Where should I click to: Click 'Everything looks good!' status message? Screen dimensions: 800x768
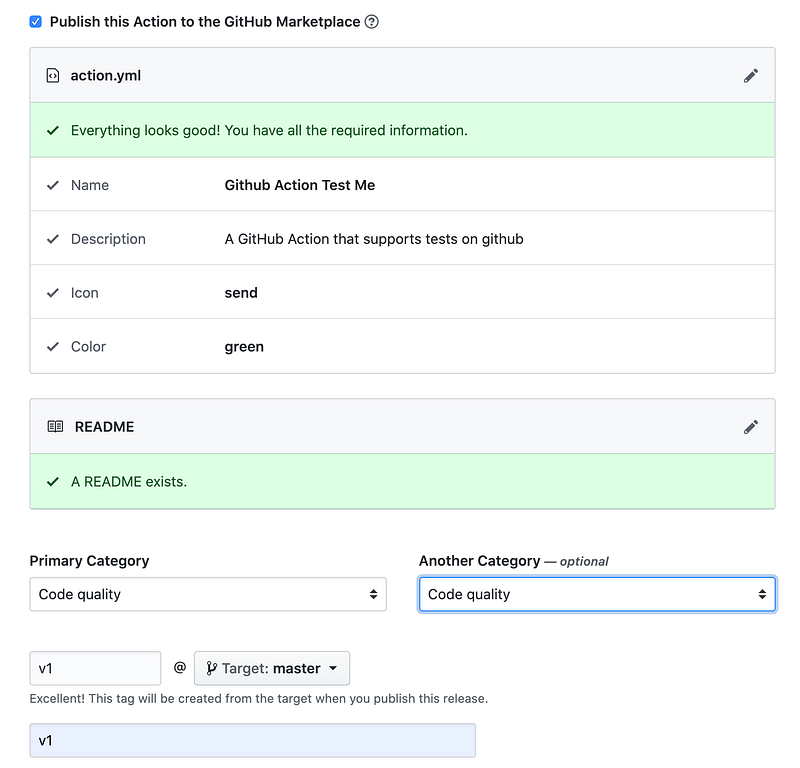(x=269, y=131)
